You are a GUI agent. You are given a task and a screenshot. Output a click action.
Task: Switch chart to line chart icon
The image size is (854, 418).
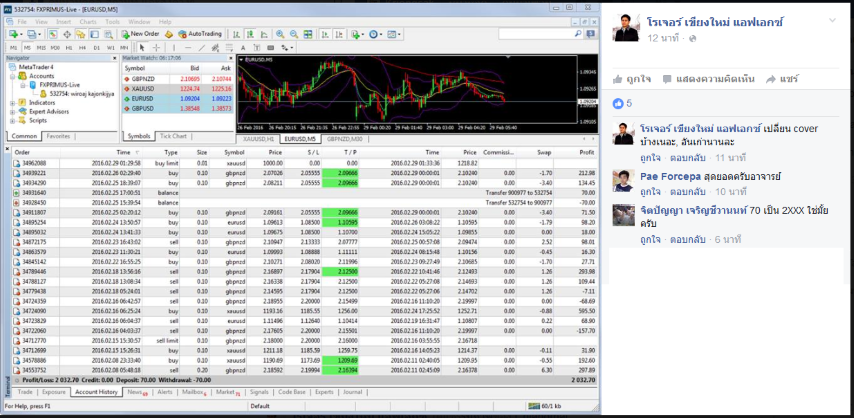click(264, 34)
